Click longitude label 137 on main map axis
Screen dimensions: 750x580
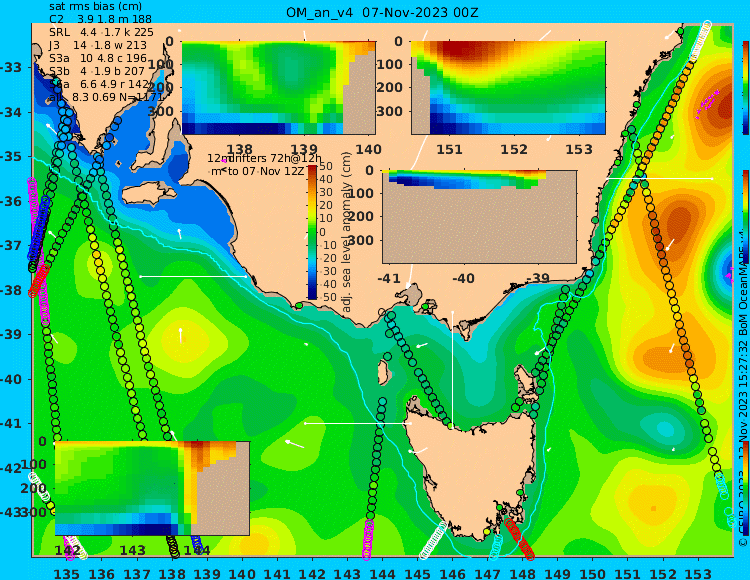(x=137, y=574)
